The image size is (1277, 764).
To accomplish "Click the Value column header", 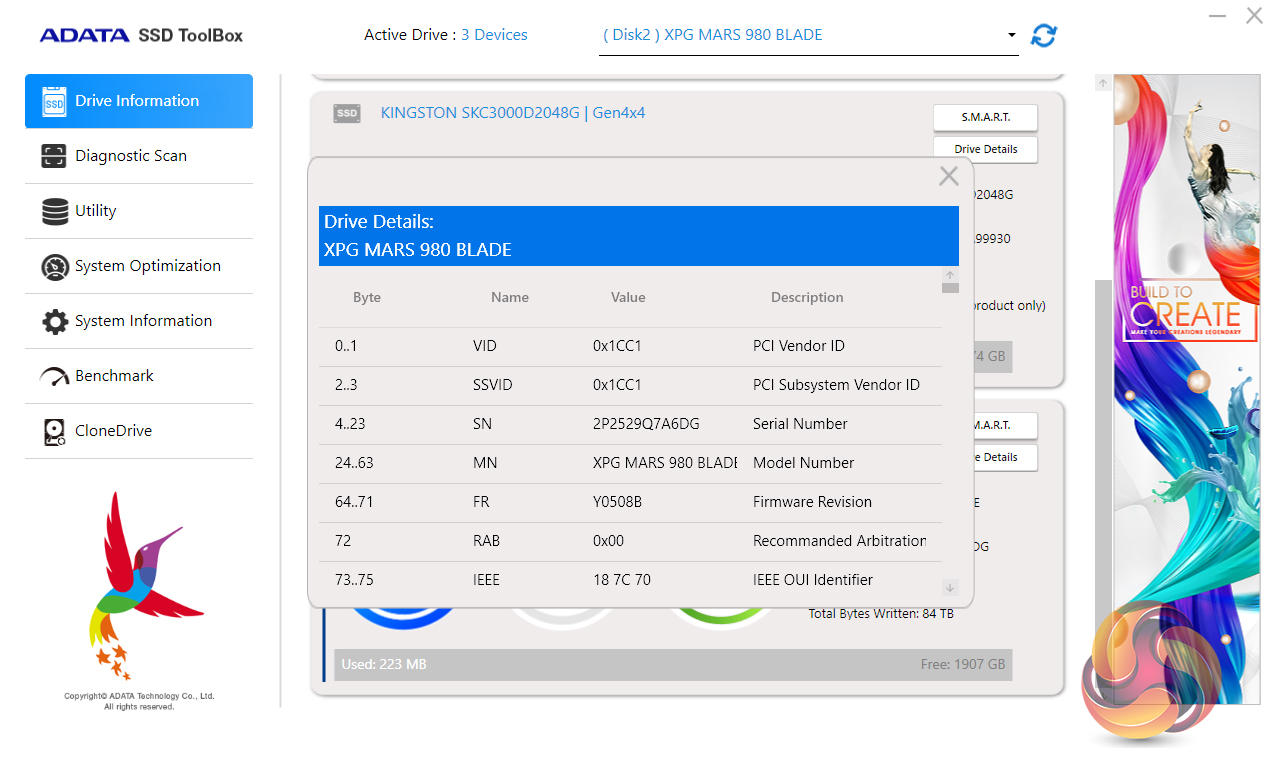I will click(x=628, y=297).
